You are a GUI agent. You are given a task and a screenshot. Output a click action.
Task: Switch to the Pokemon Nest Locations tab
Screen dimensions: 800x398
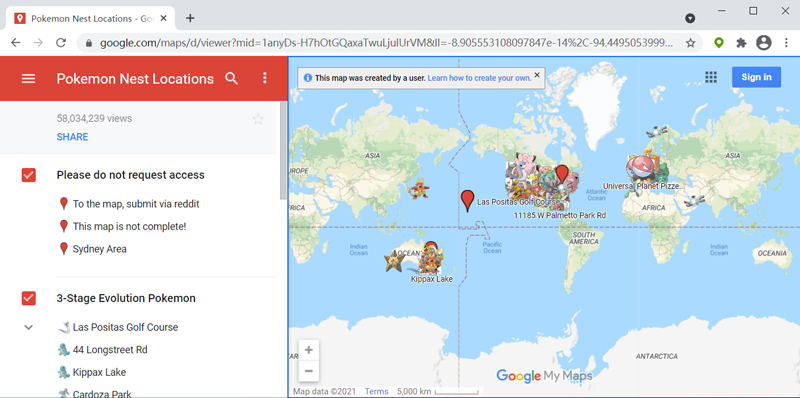(x=91, y=18)
